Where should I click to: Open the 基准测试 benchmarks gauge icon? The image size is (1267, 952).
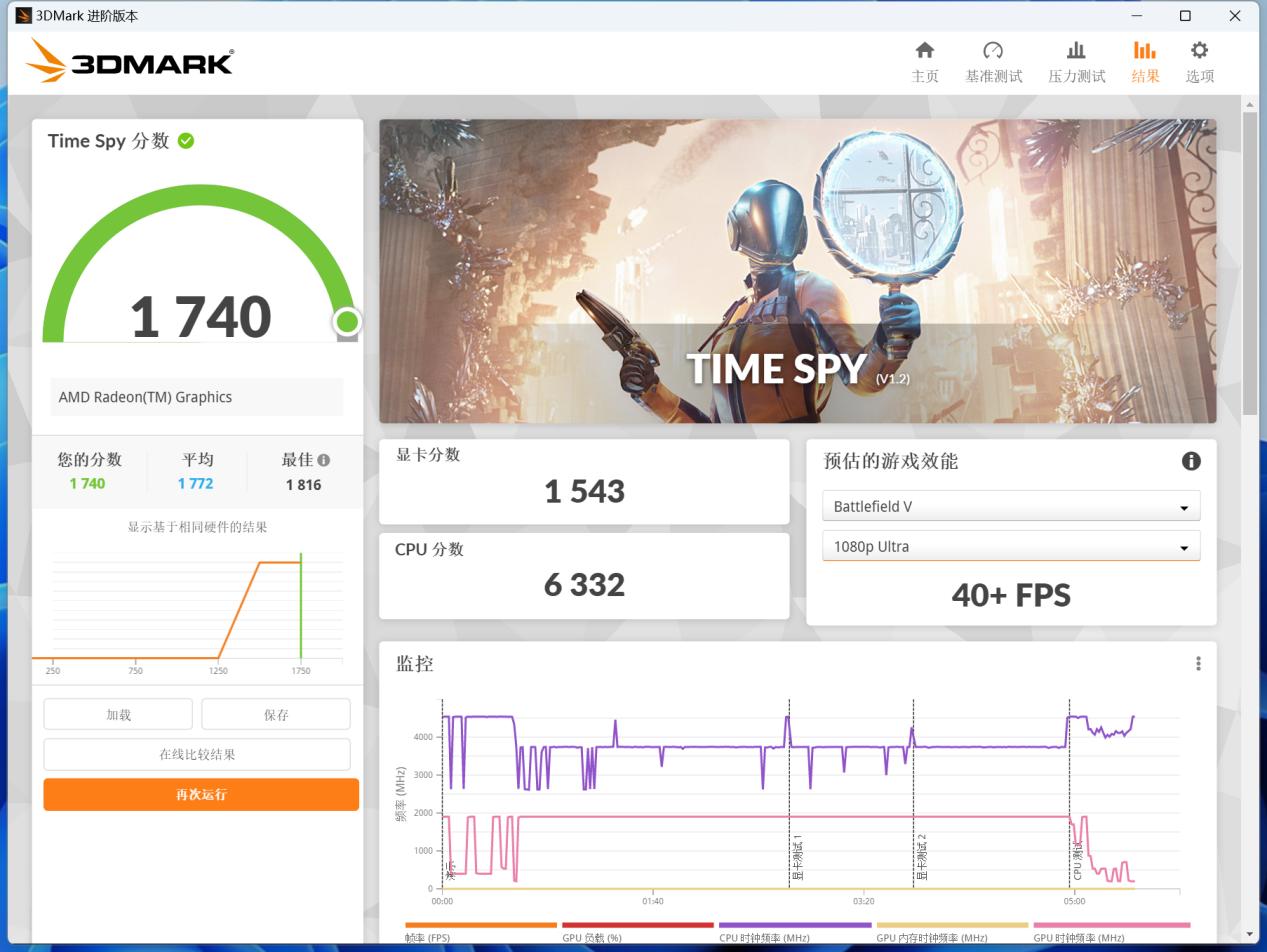[x=993, y=50]
